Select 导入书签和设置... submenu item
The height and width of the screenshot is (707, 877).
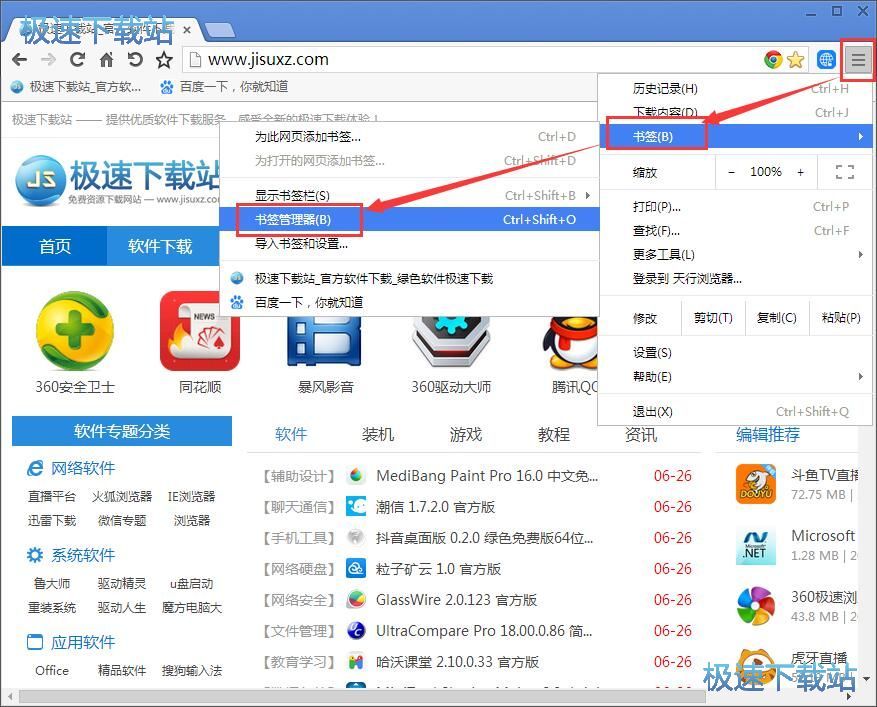pos(409,243)
